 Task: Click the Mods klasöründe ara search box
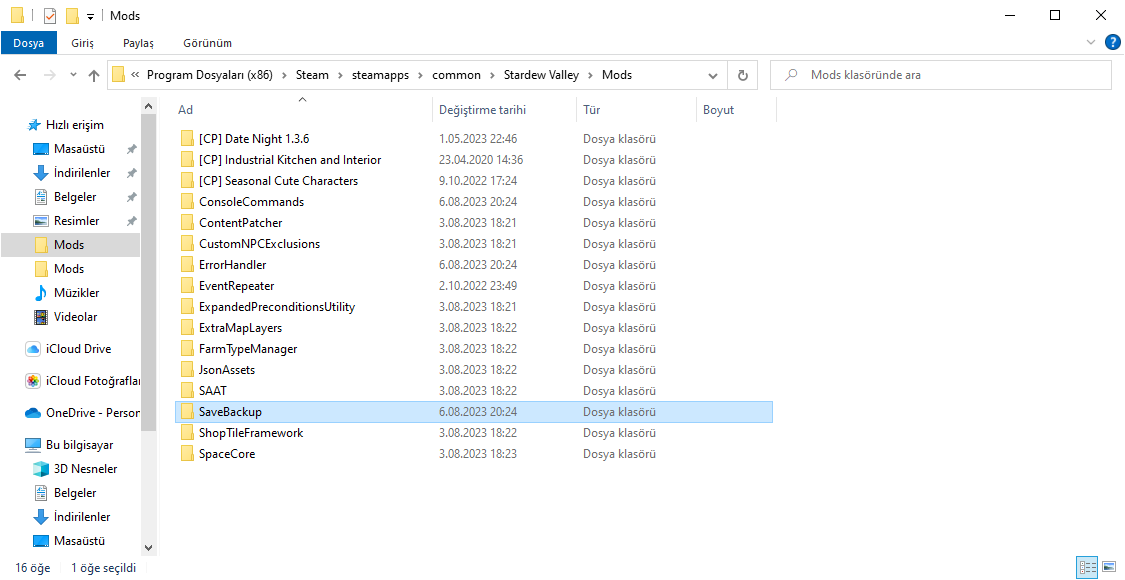(941, 75)
